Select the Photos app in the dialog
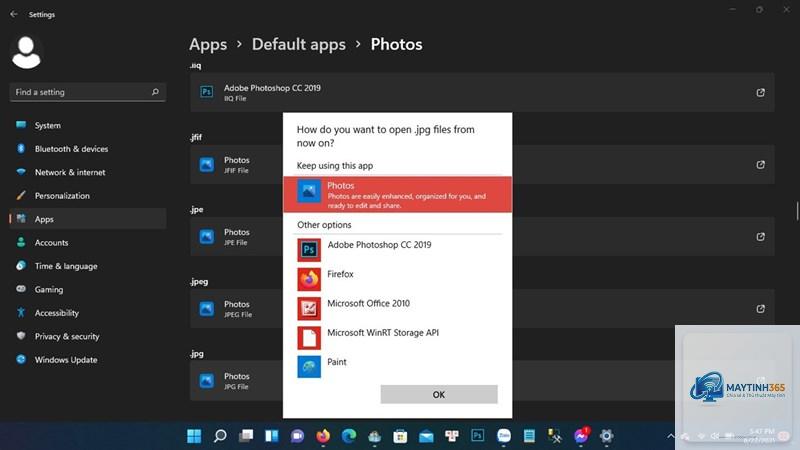This screenshot has width=800, height=450. coord(397,194)
